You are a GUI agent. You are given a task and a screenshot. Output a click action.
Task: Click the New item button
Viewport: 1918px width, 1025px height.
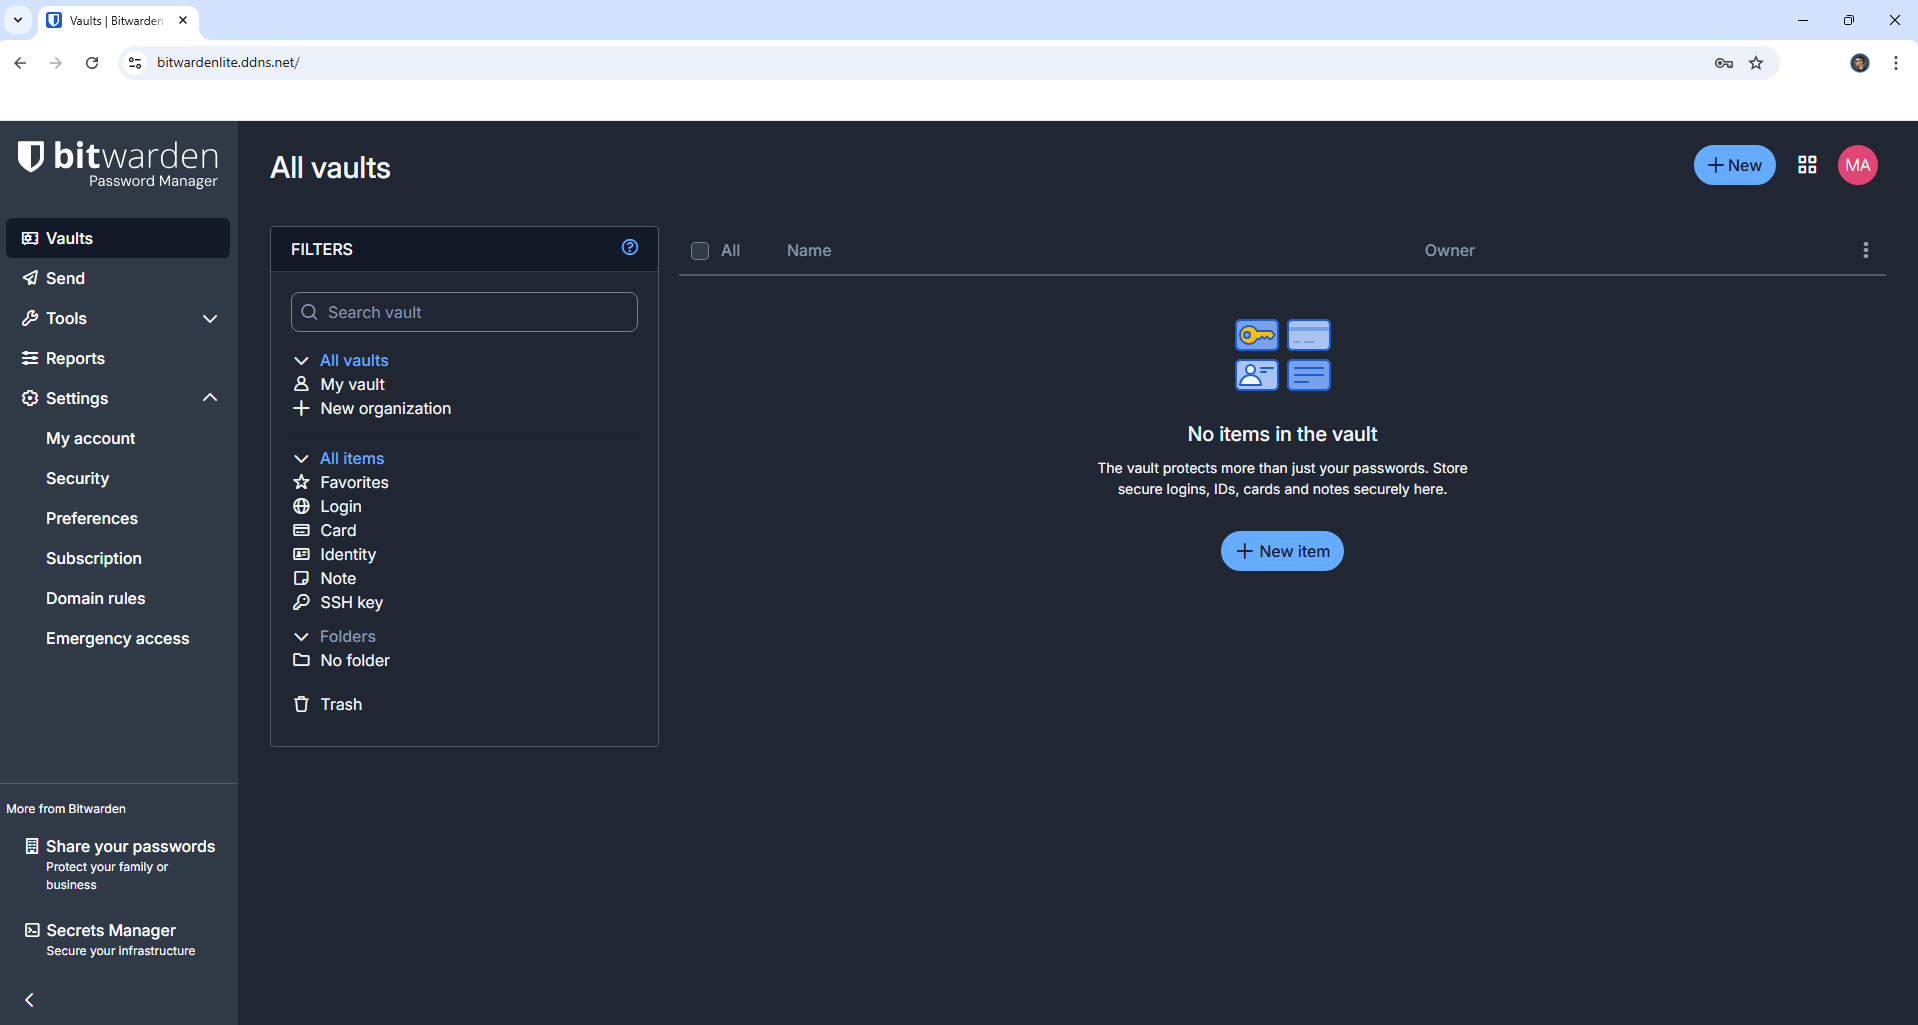[x=1282, y=551]
